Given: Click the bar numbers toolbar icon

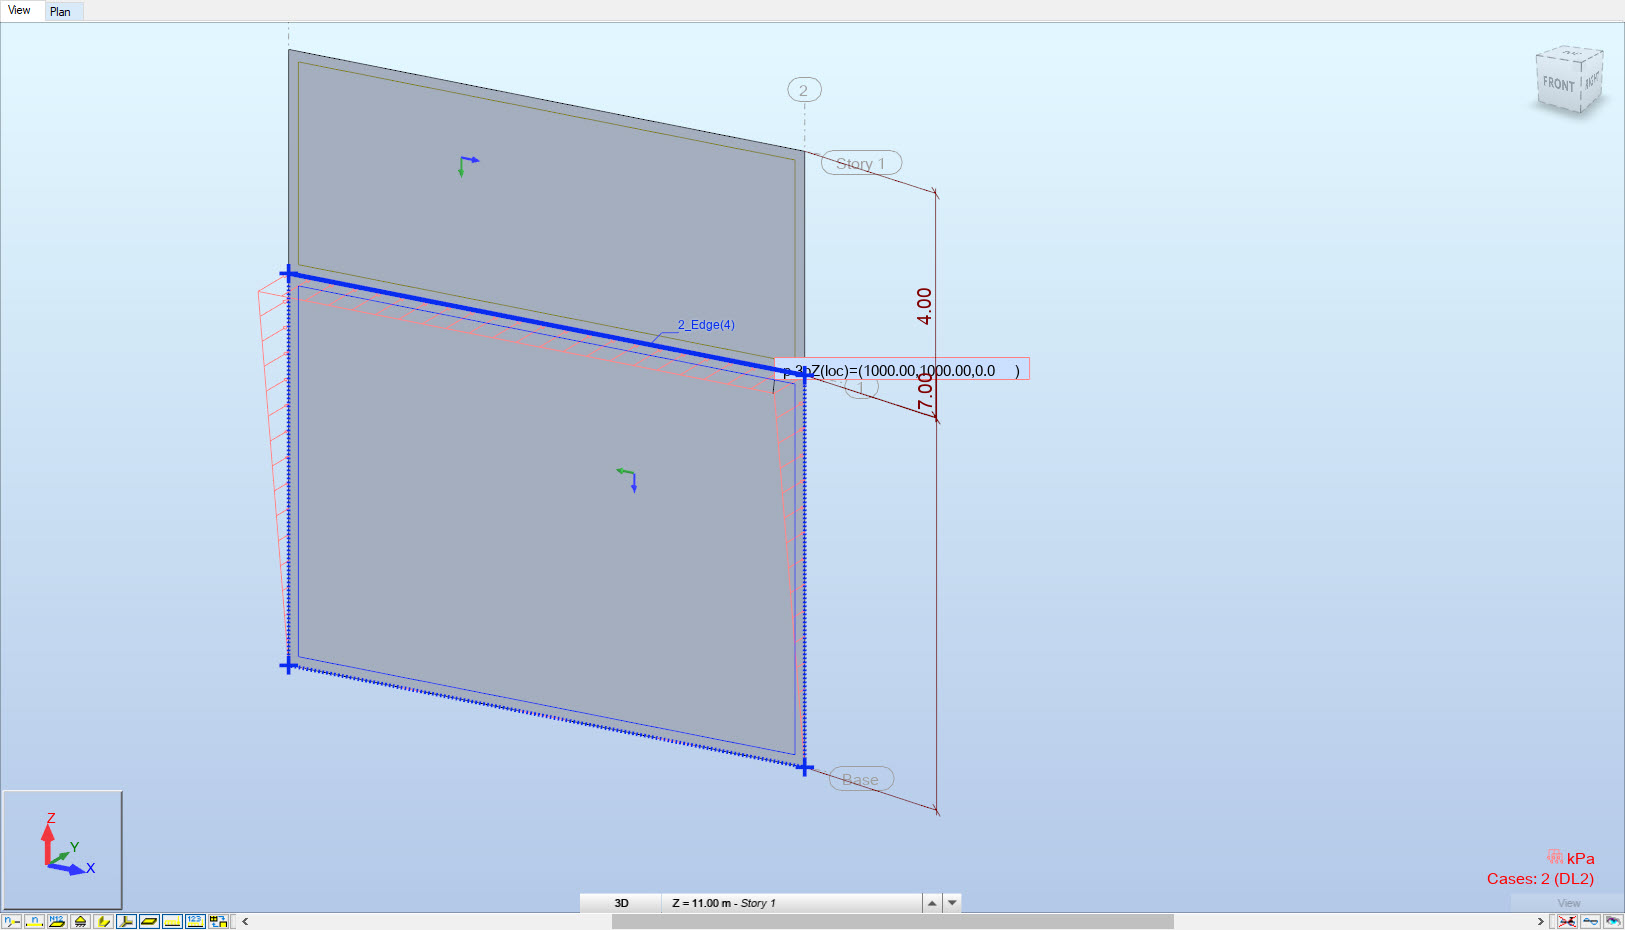Looking at the screenshot, I should pyautogui.click(x=33, y=921).
